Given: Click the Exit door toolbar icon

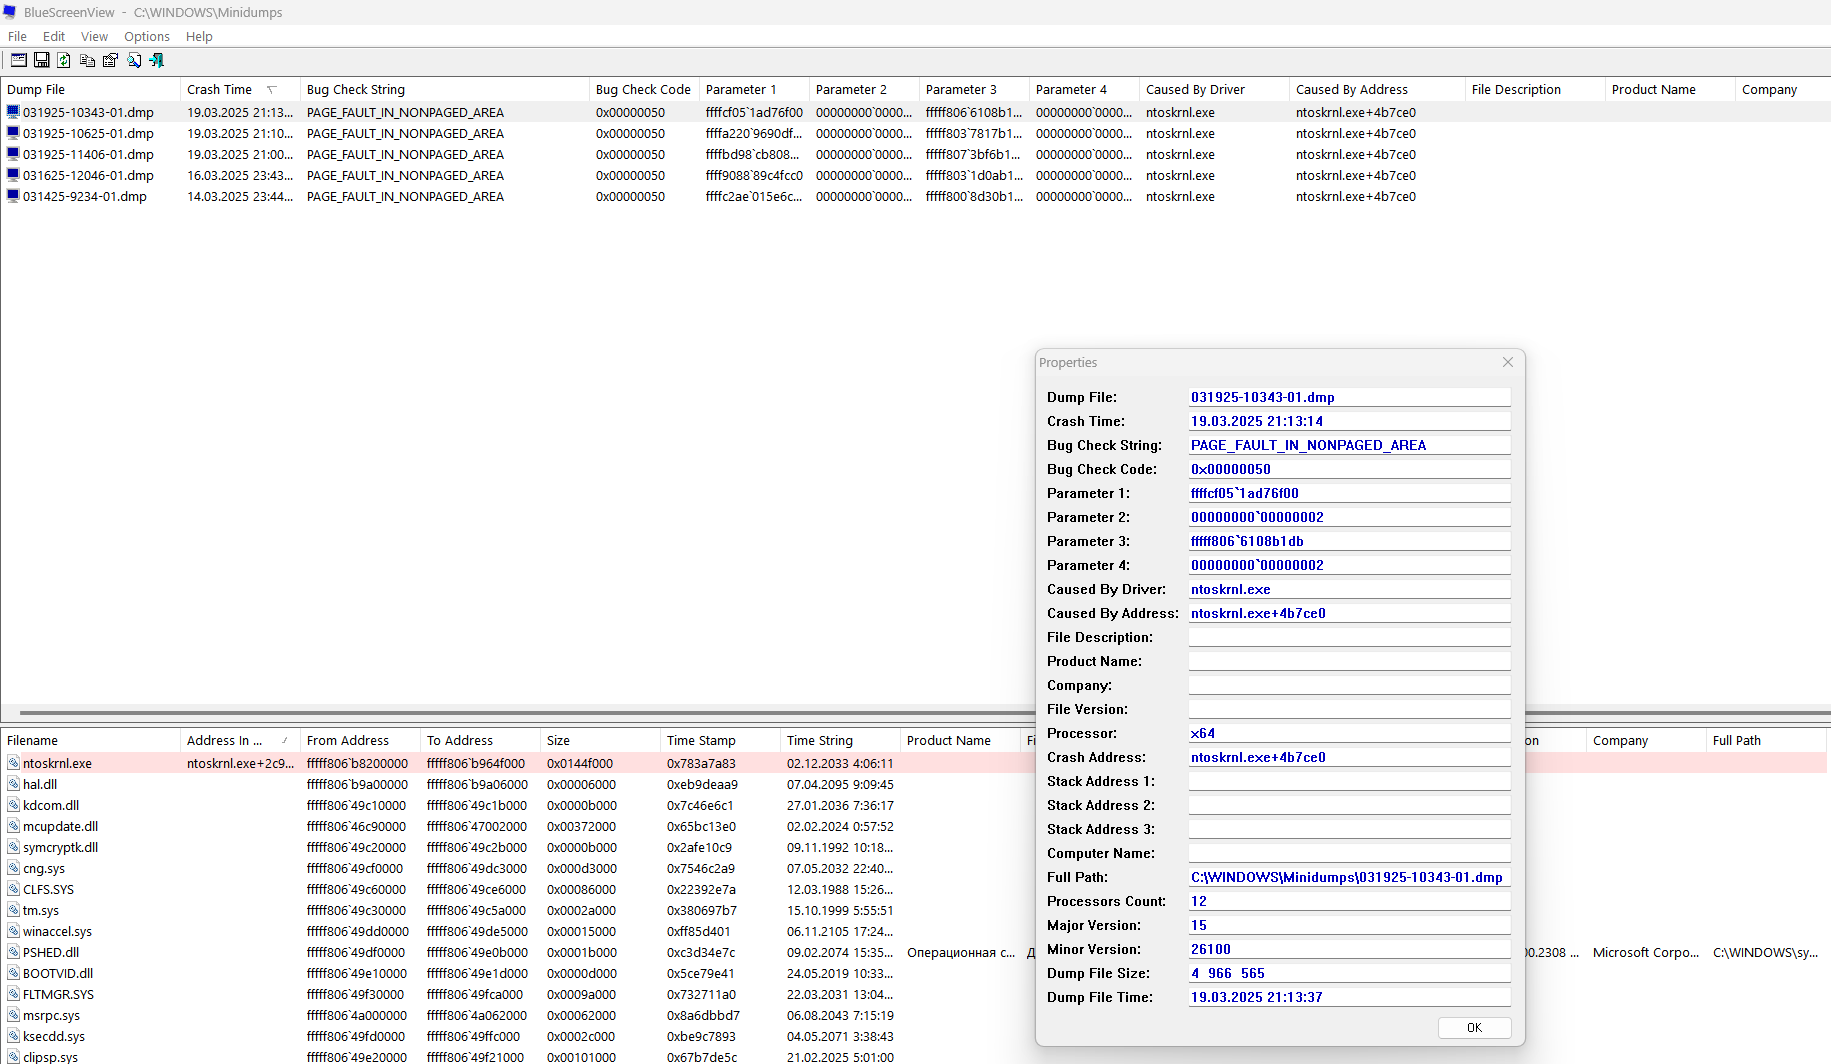Looking at the screenshot, I should tap(157, 61).
